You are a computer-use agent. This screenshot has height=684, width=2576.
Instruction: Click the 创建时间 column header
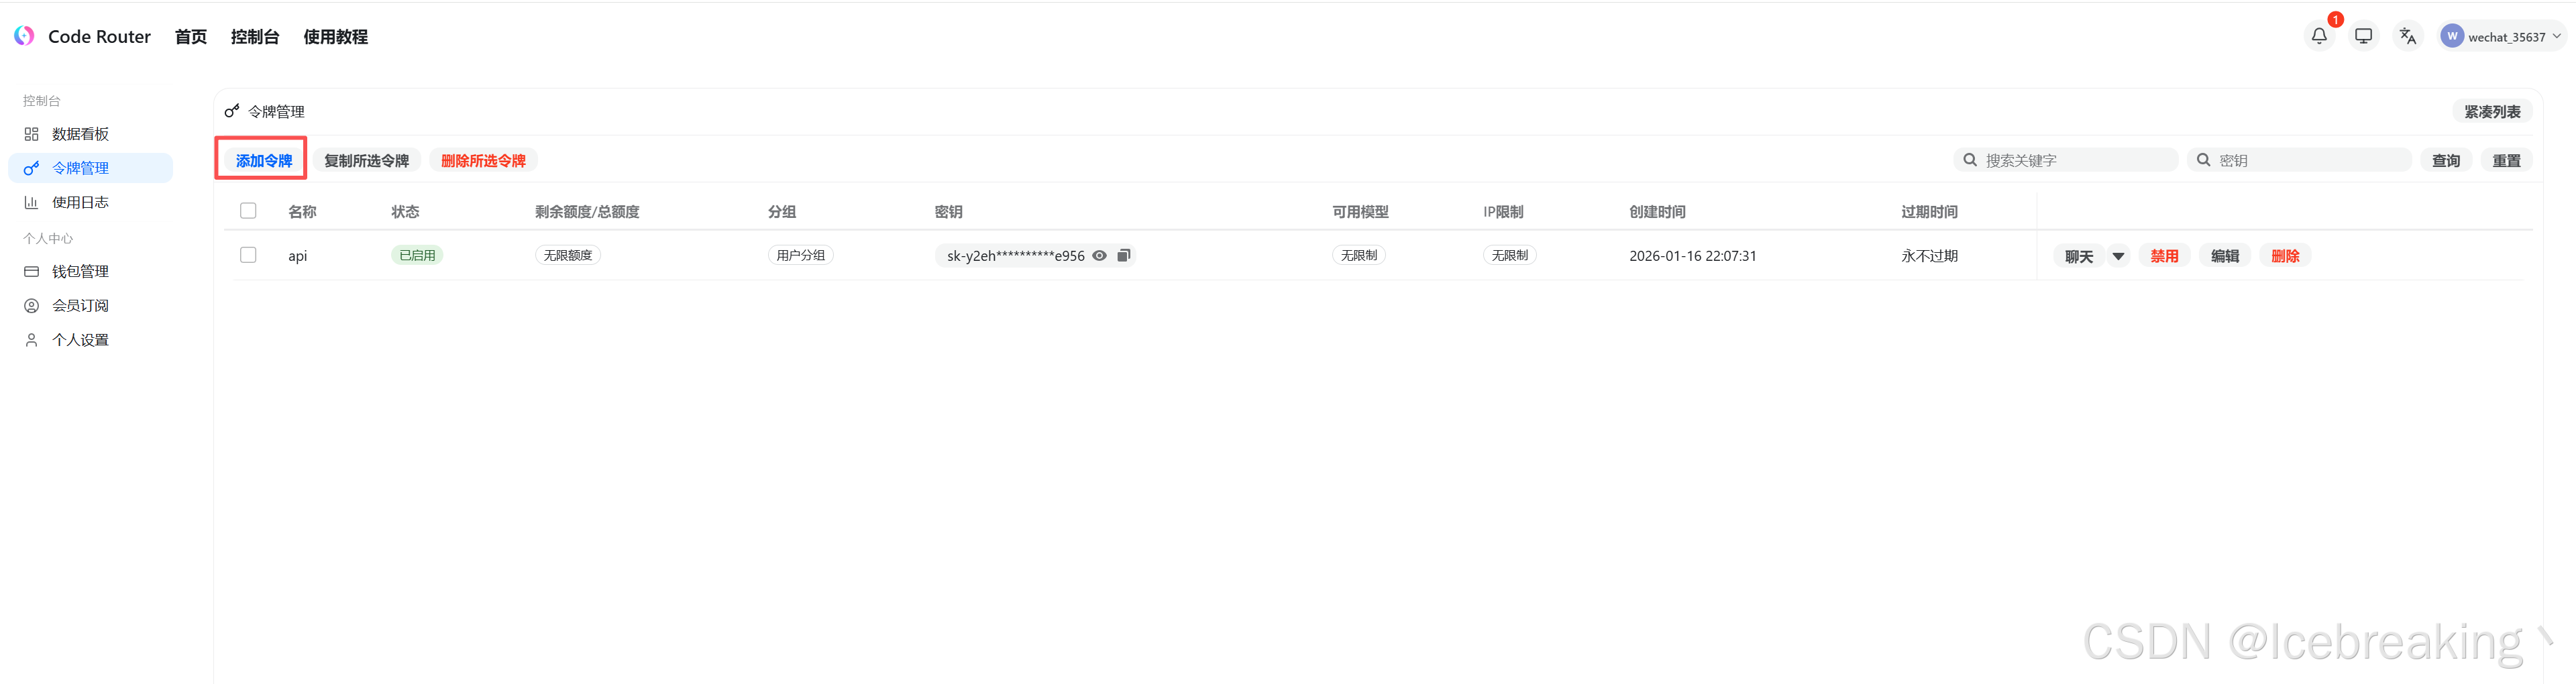(x=1657, y=212)
